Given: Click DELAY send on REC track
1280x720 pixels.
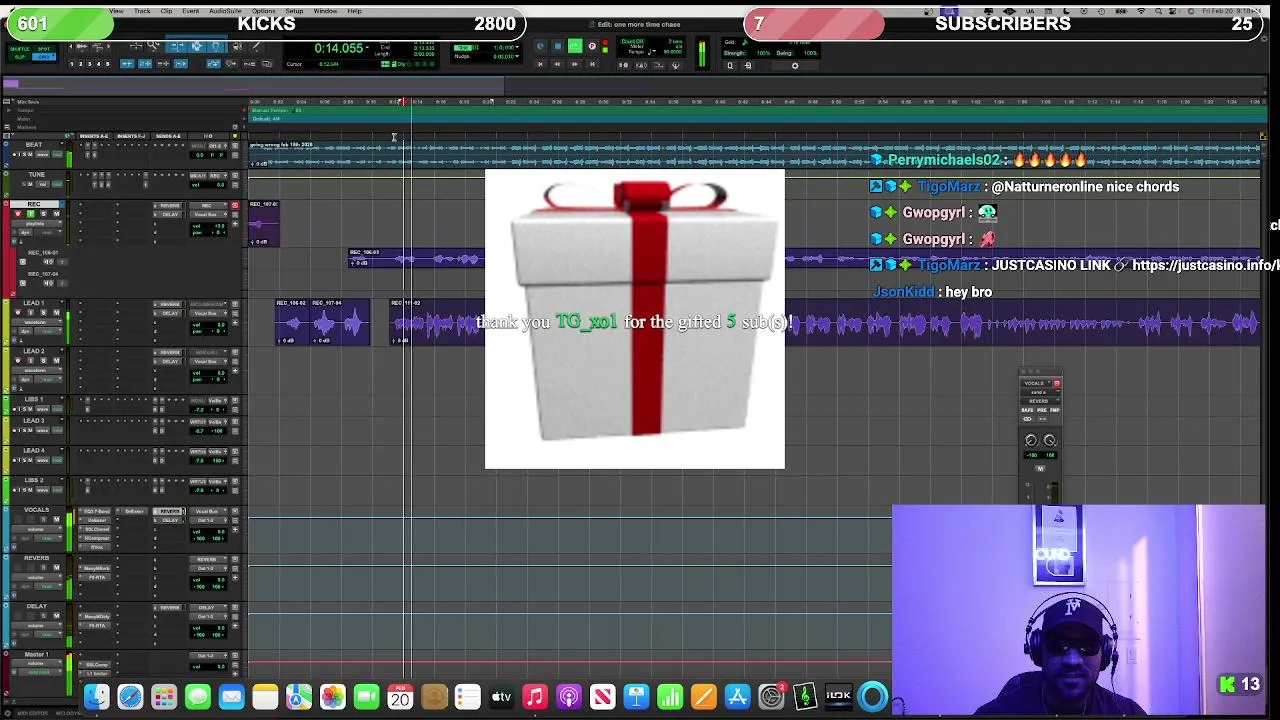Looking at the screenshot, I should [169, 214].
